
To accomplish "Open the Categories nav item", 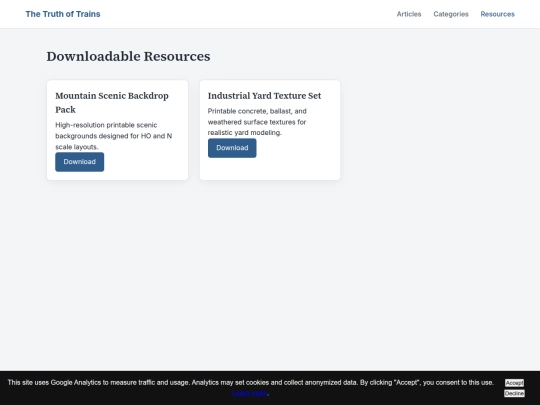I will [x=451, y=14].
